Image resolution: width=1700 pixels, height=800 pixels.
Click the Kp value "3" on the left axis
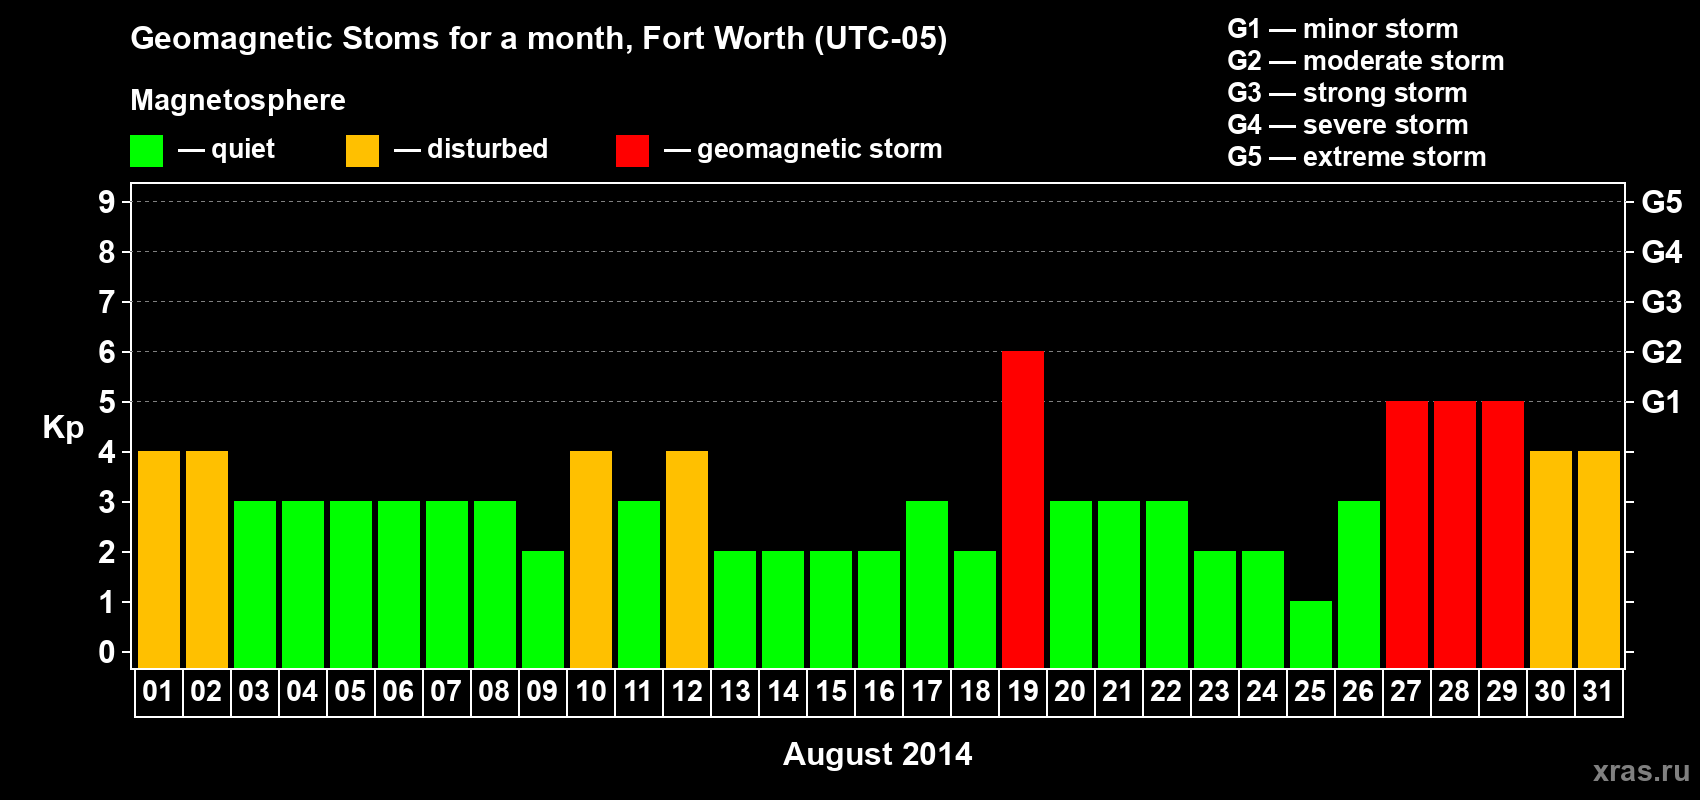(x=107, y=502)
